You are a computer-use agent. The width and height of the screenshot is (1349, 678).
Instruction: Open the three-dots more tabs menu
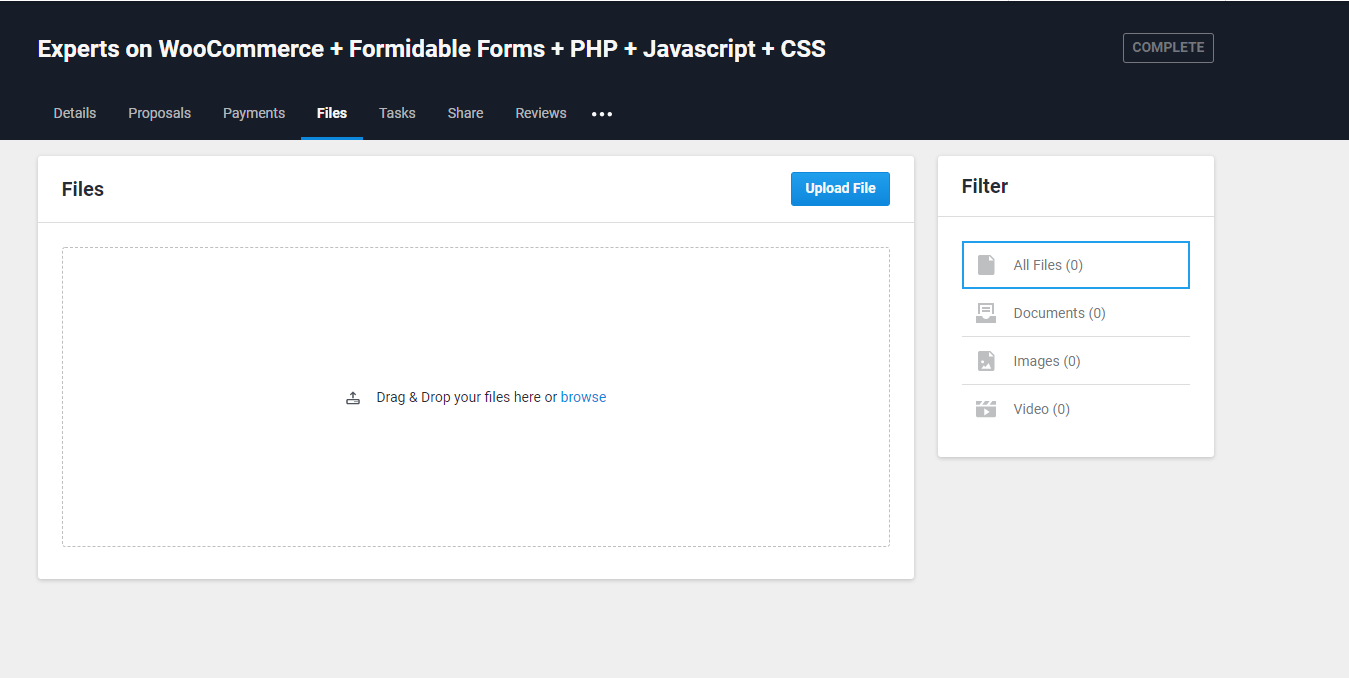pyautogui.click(x=602, y=114)
